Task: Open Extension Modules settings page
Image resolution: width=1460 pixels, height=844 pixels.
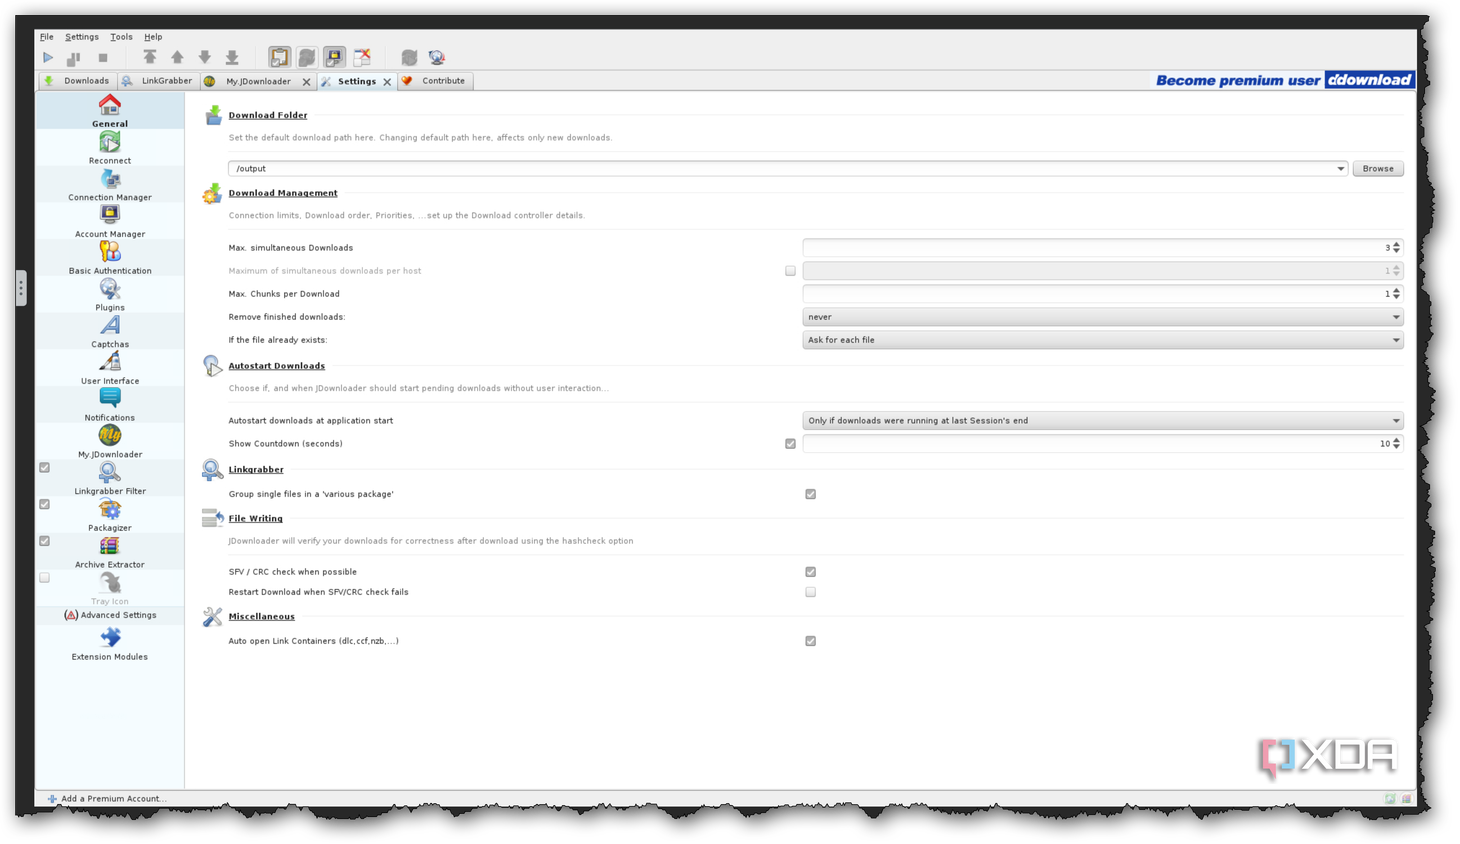Action: point(110,645)
